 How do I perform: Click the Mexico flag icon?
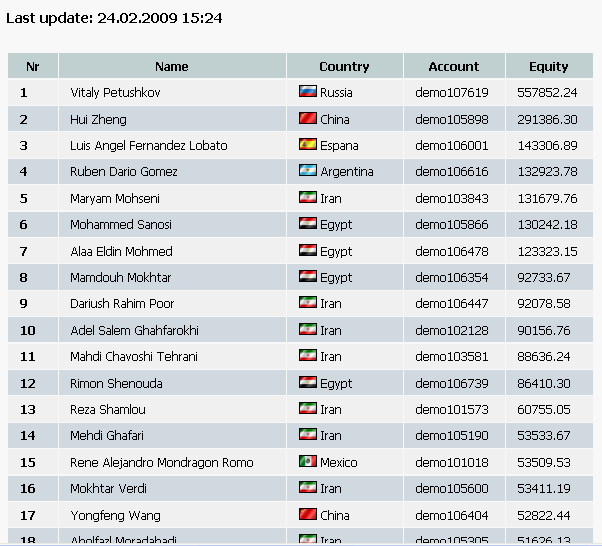click(x=308, y=462)
